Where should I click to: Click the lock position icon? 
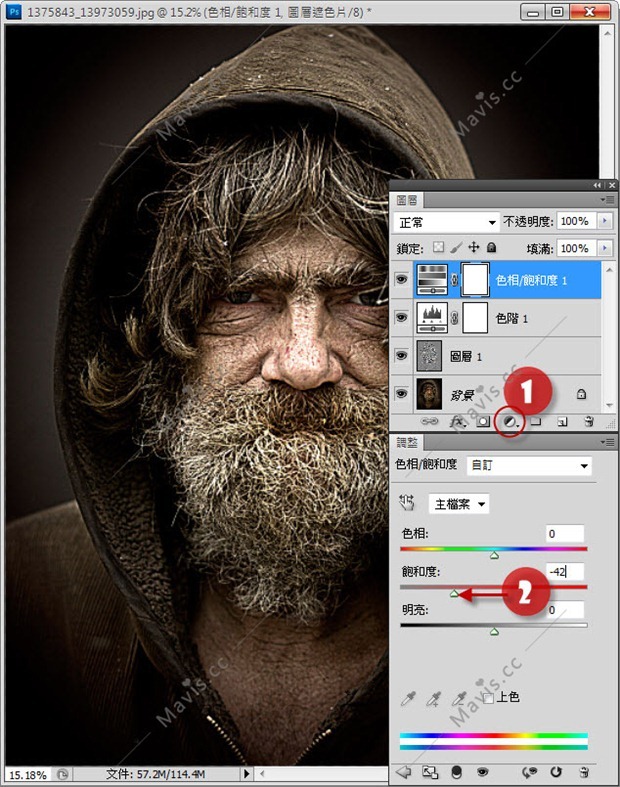pyautogui.click(x=473, y=247)
